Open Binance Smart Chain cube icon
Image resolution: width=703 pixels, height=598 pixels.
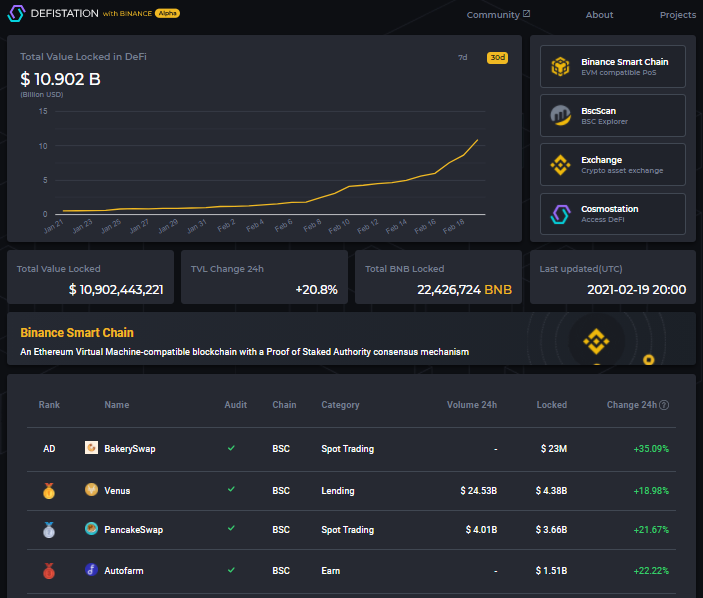(x=560, y=67)
